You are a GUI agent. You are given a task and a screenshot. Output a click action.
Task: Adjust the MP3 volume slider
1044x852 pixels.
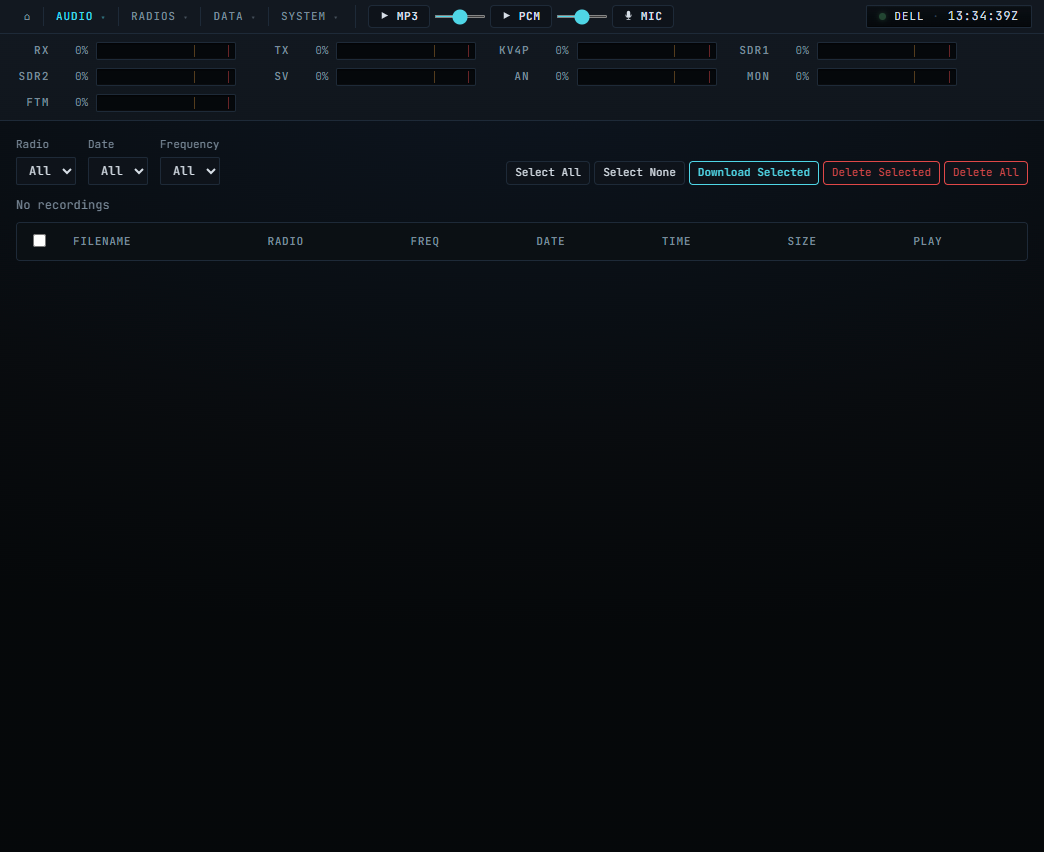point(459,17)
